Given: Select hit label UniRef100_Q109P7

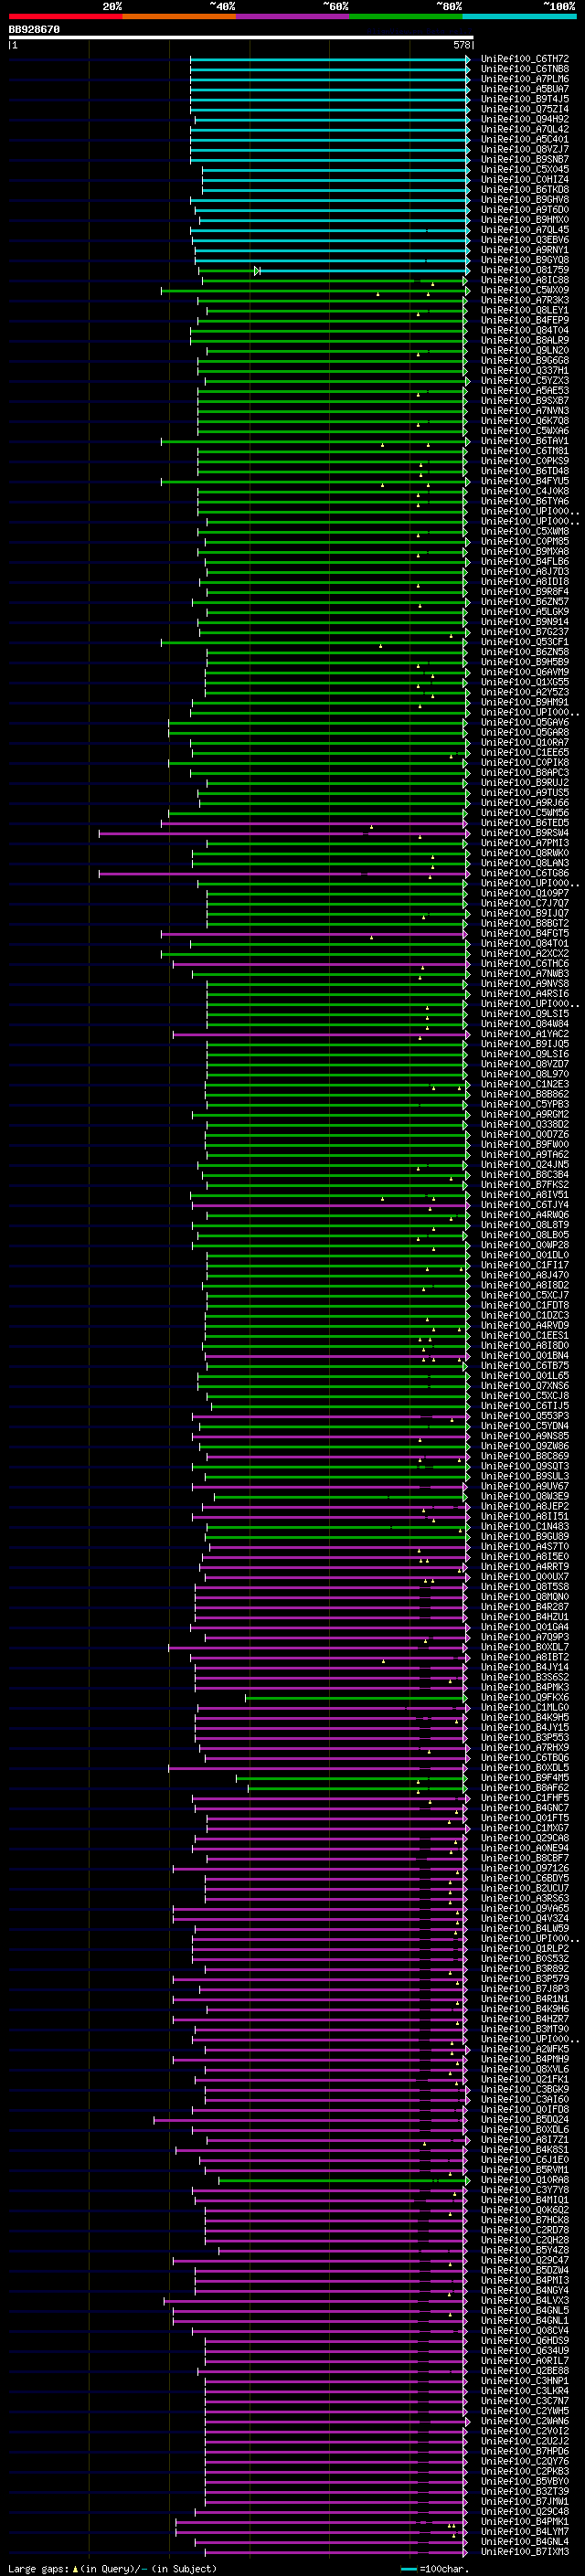Looking at the screenshot, I should click(525, 893).
